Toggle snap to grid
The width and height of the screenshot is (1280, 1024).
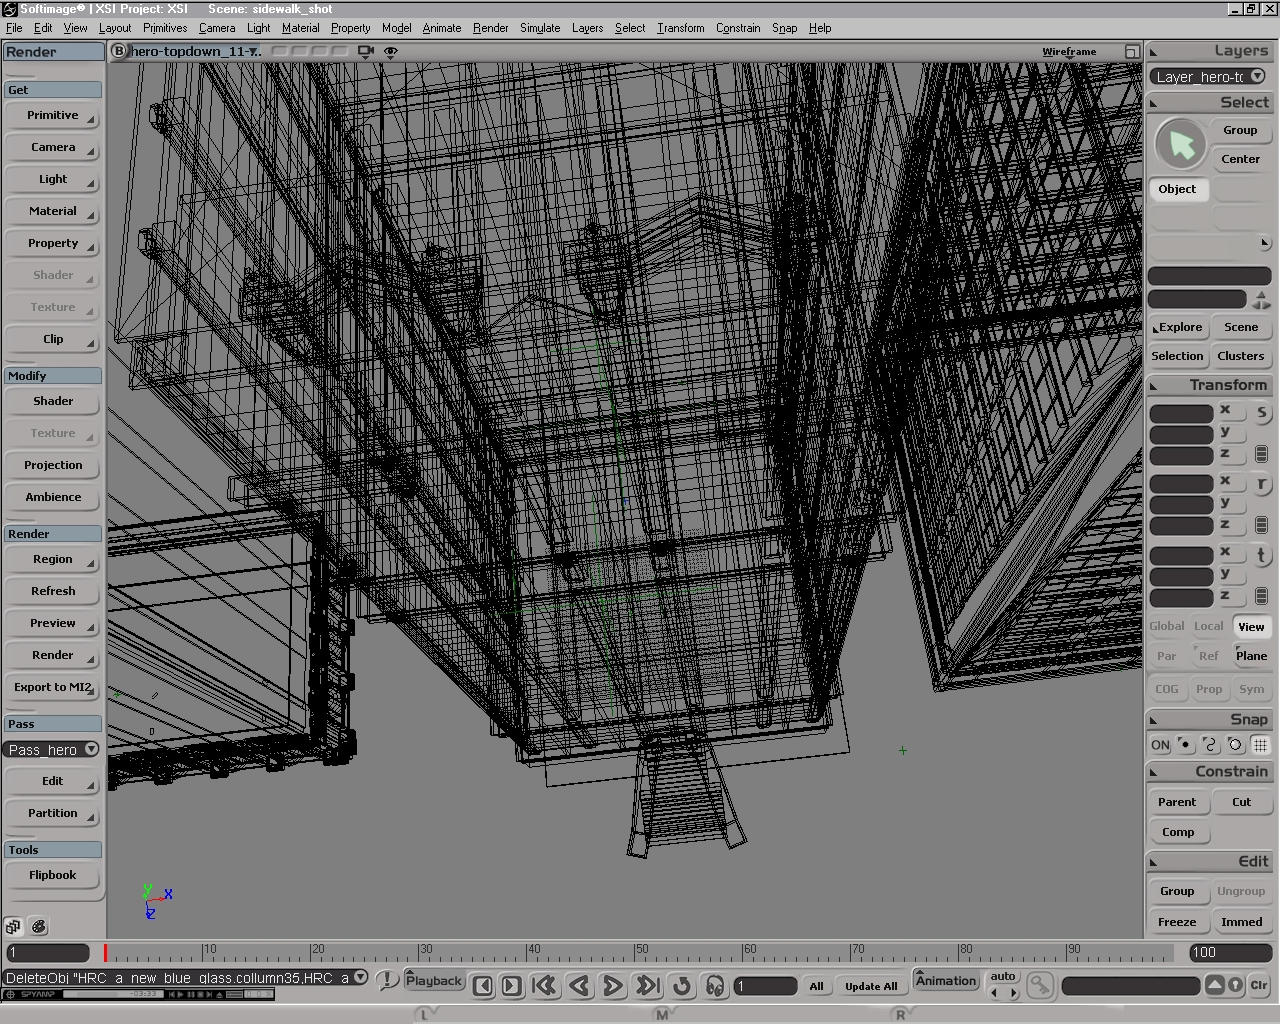click(1260, 745)
